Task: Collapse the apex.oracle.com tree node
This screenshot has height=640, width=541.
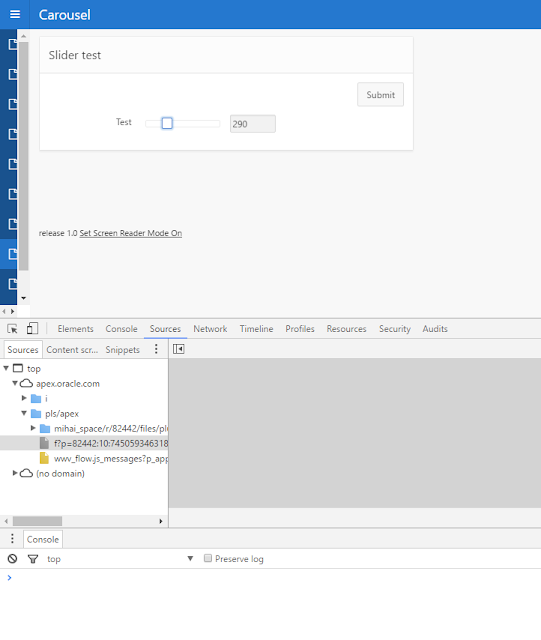Action: 15,383
